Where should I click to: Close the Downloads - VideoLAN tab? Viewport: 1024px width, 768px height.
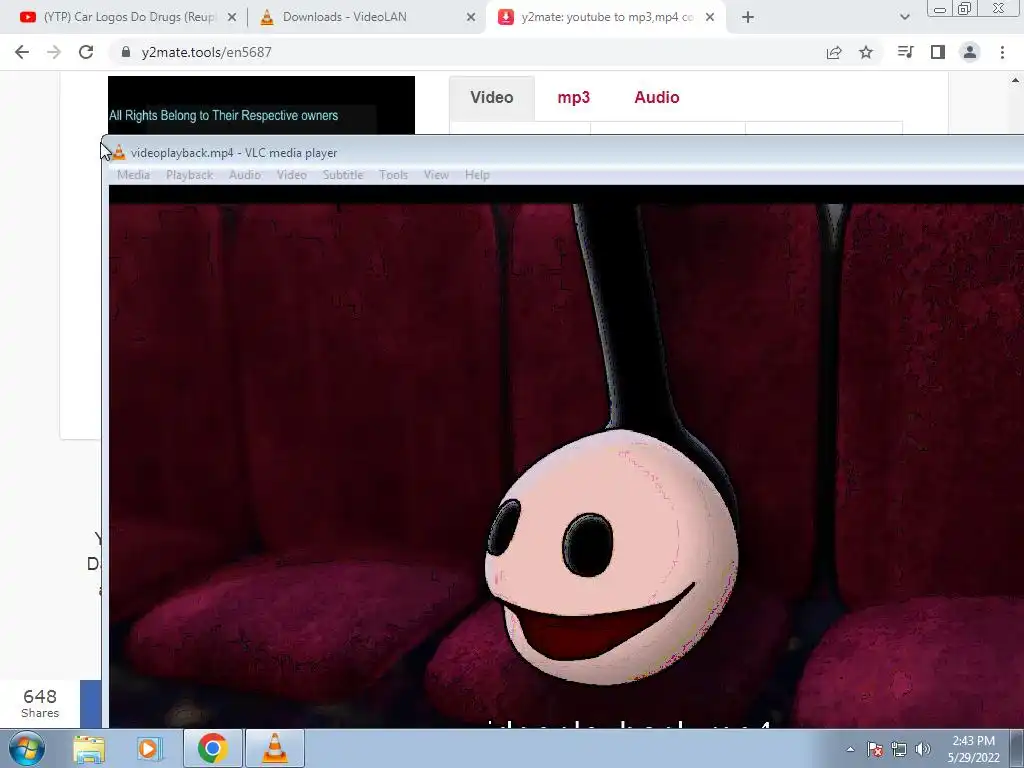point(471,18)
